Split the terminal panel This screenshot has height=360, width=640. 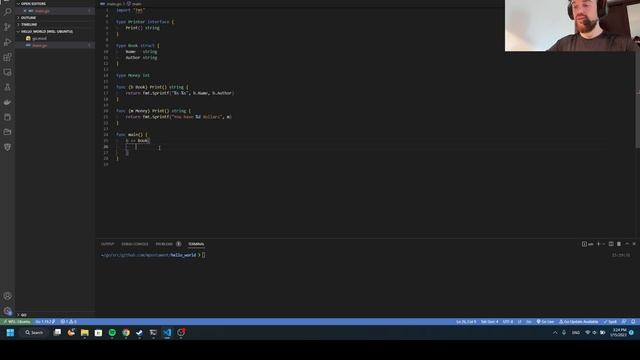tap(611, 244)
